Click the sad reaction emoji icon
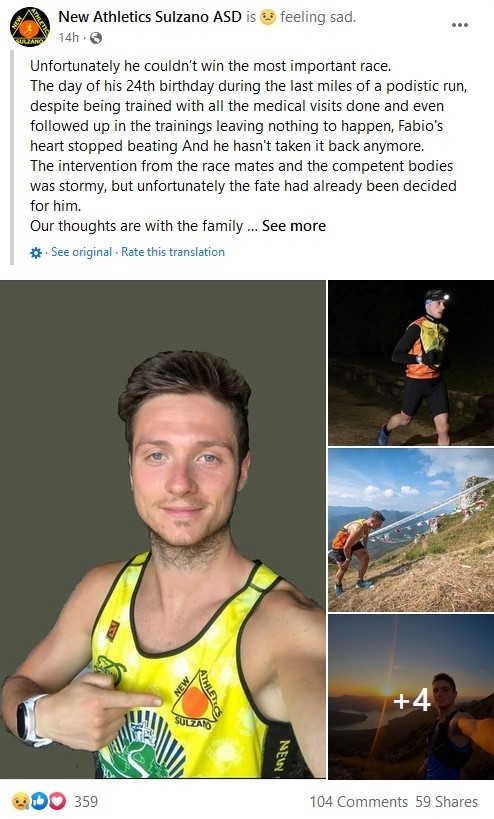This screenshot has width=494, height=819. point(20,801)
